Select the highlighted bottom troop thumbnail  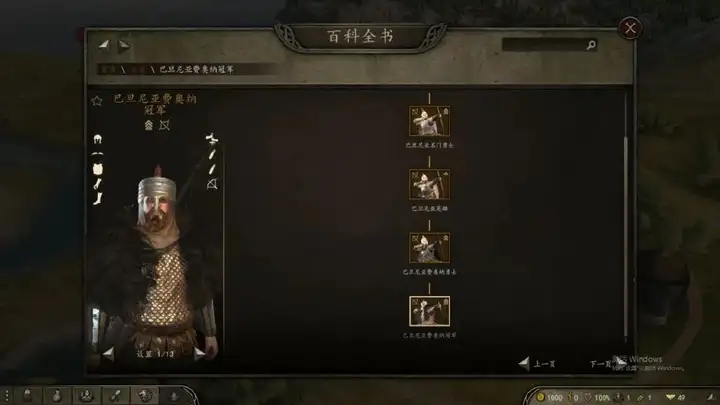(x=429, y=311)
